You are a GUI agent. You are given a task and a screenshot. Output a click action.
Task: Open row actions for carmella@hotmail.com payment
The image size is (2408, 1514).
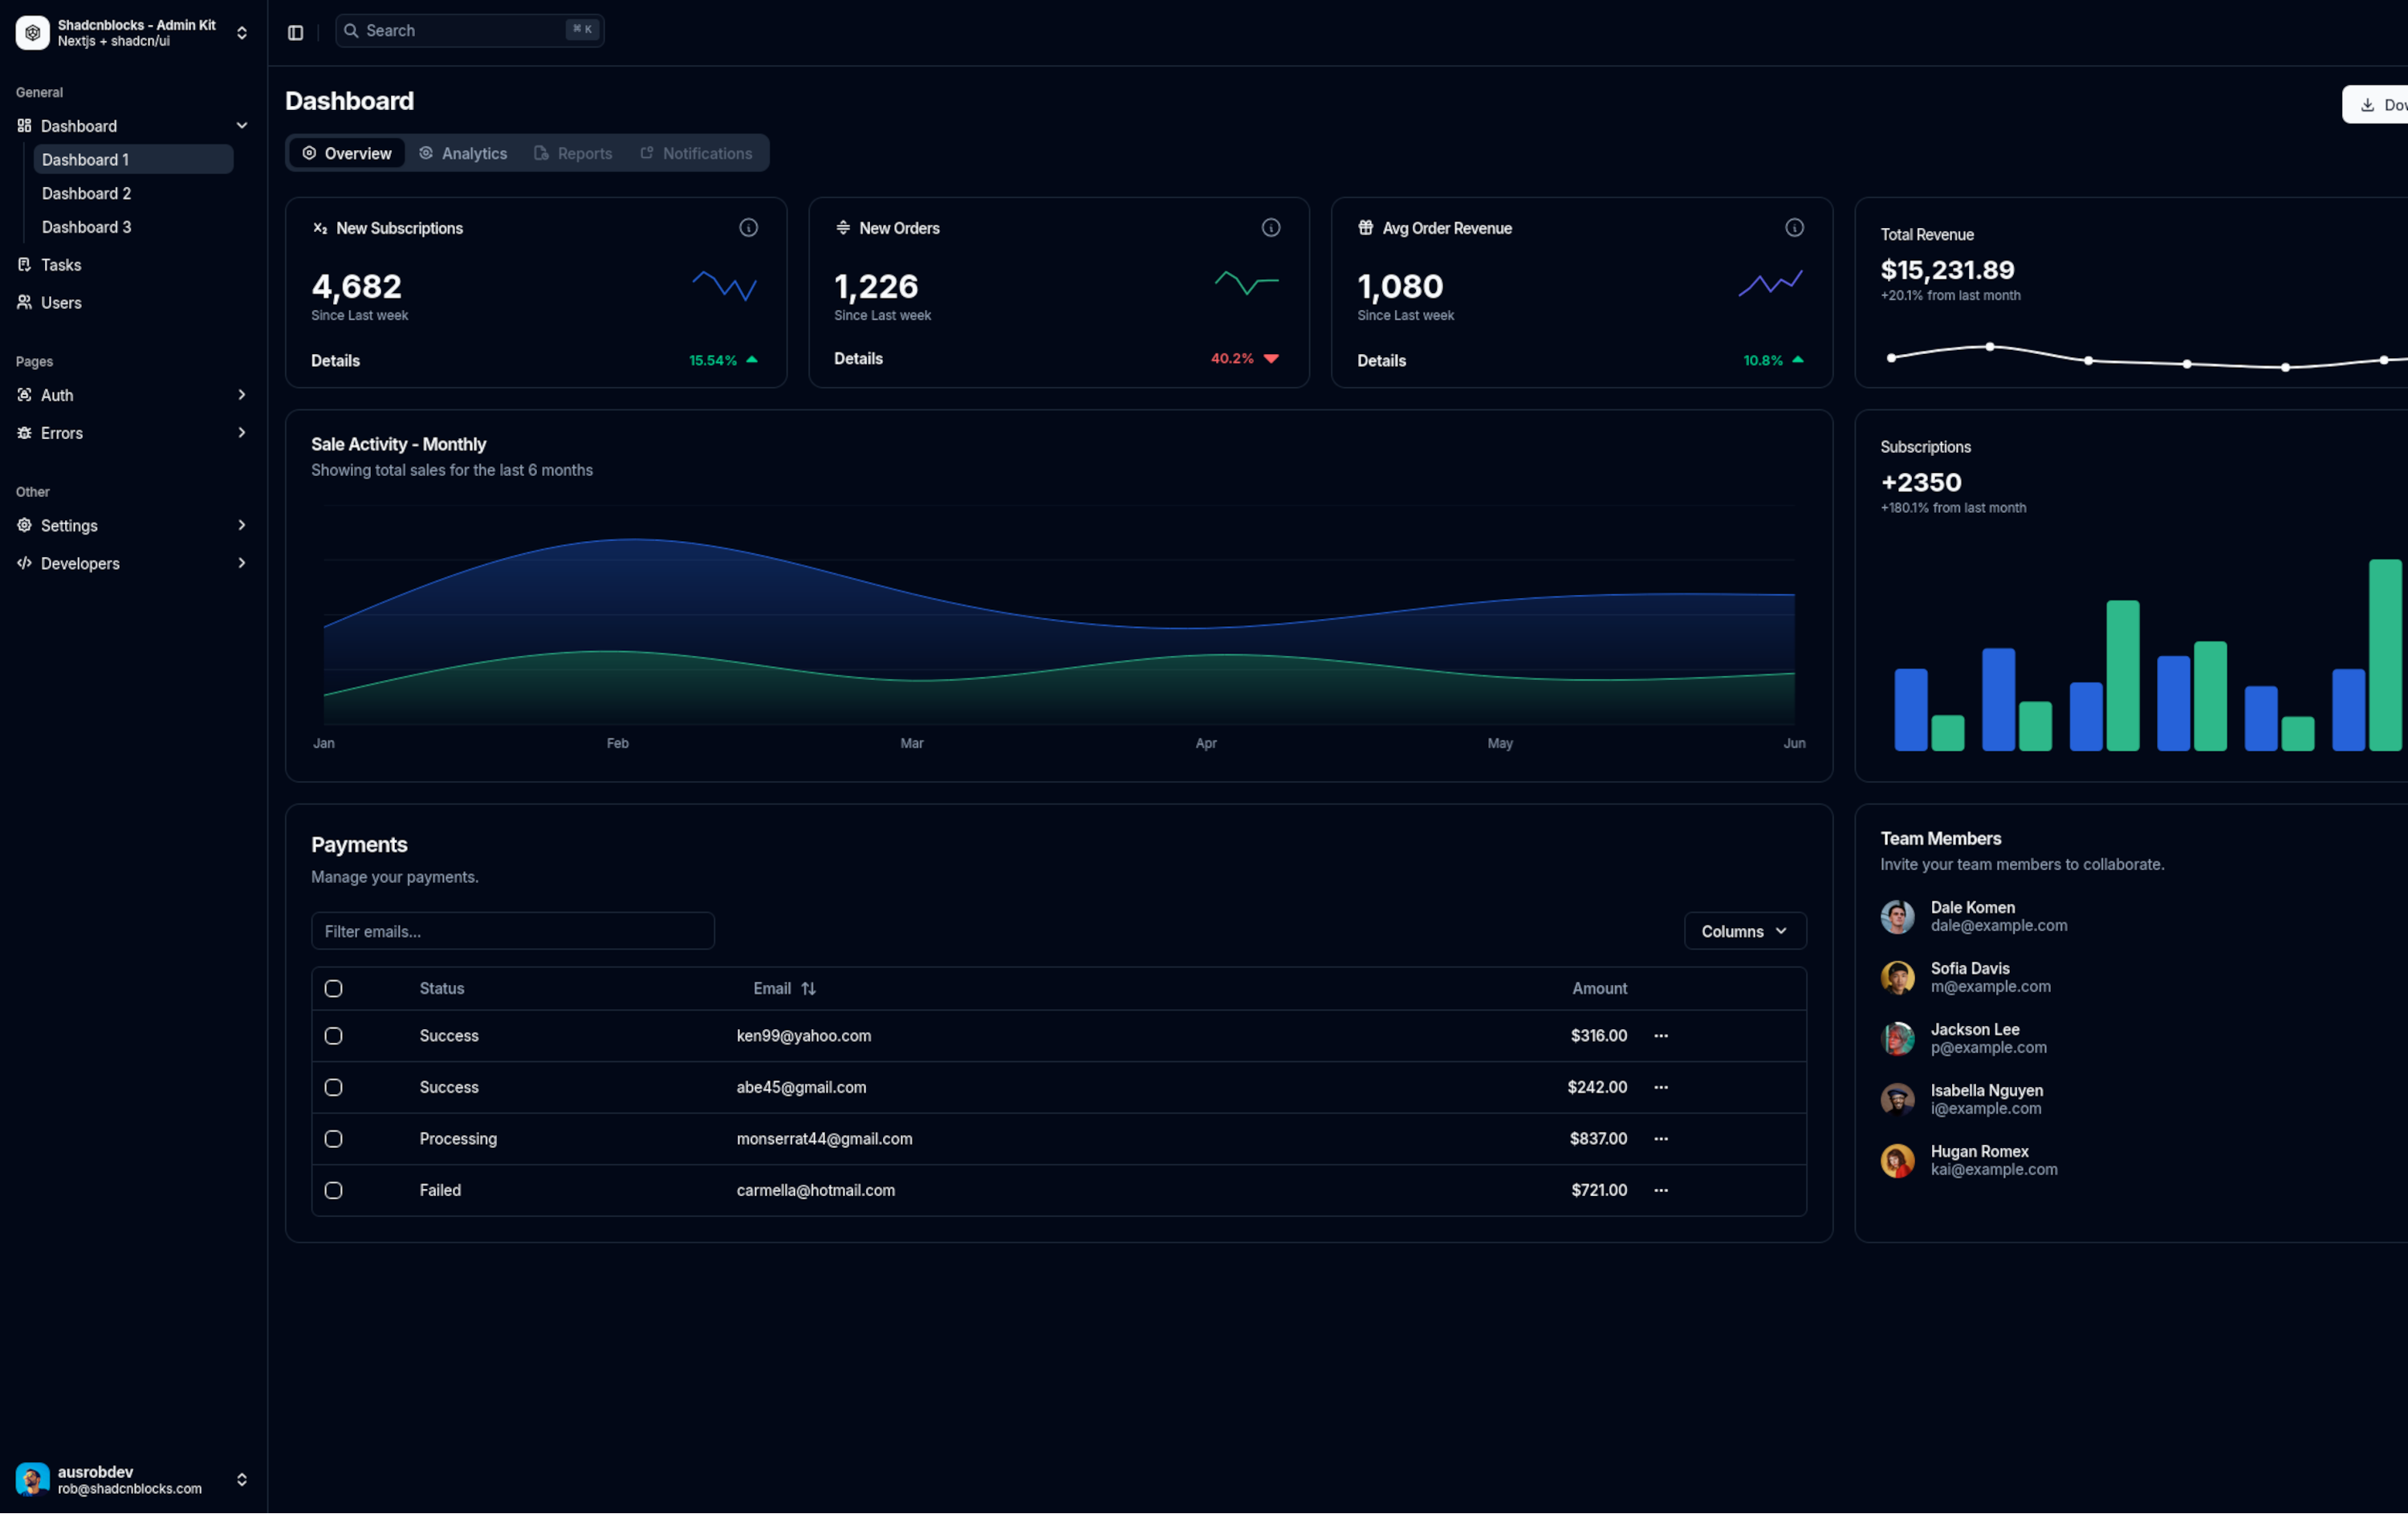tap(1661, 1190)
